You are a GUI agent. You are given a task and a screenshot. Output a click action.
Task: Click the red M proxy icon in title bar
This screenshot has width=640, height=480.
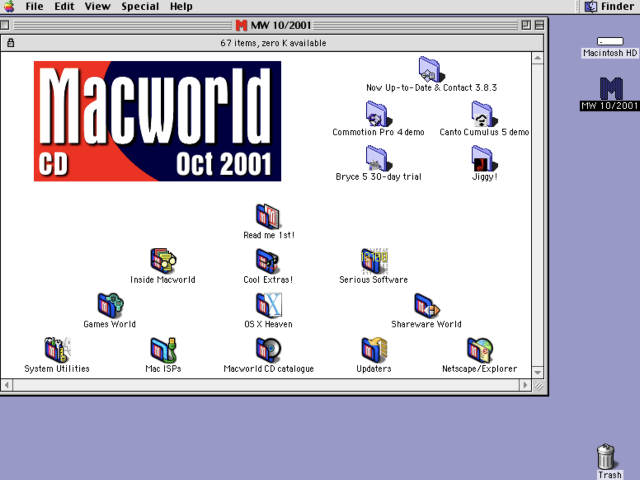point(241,25)
